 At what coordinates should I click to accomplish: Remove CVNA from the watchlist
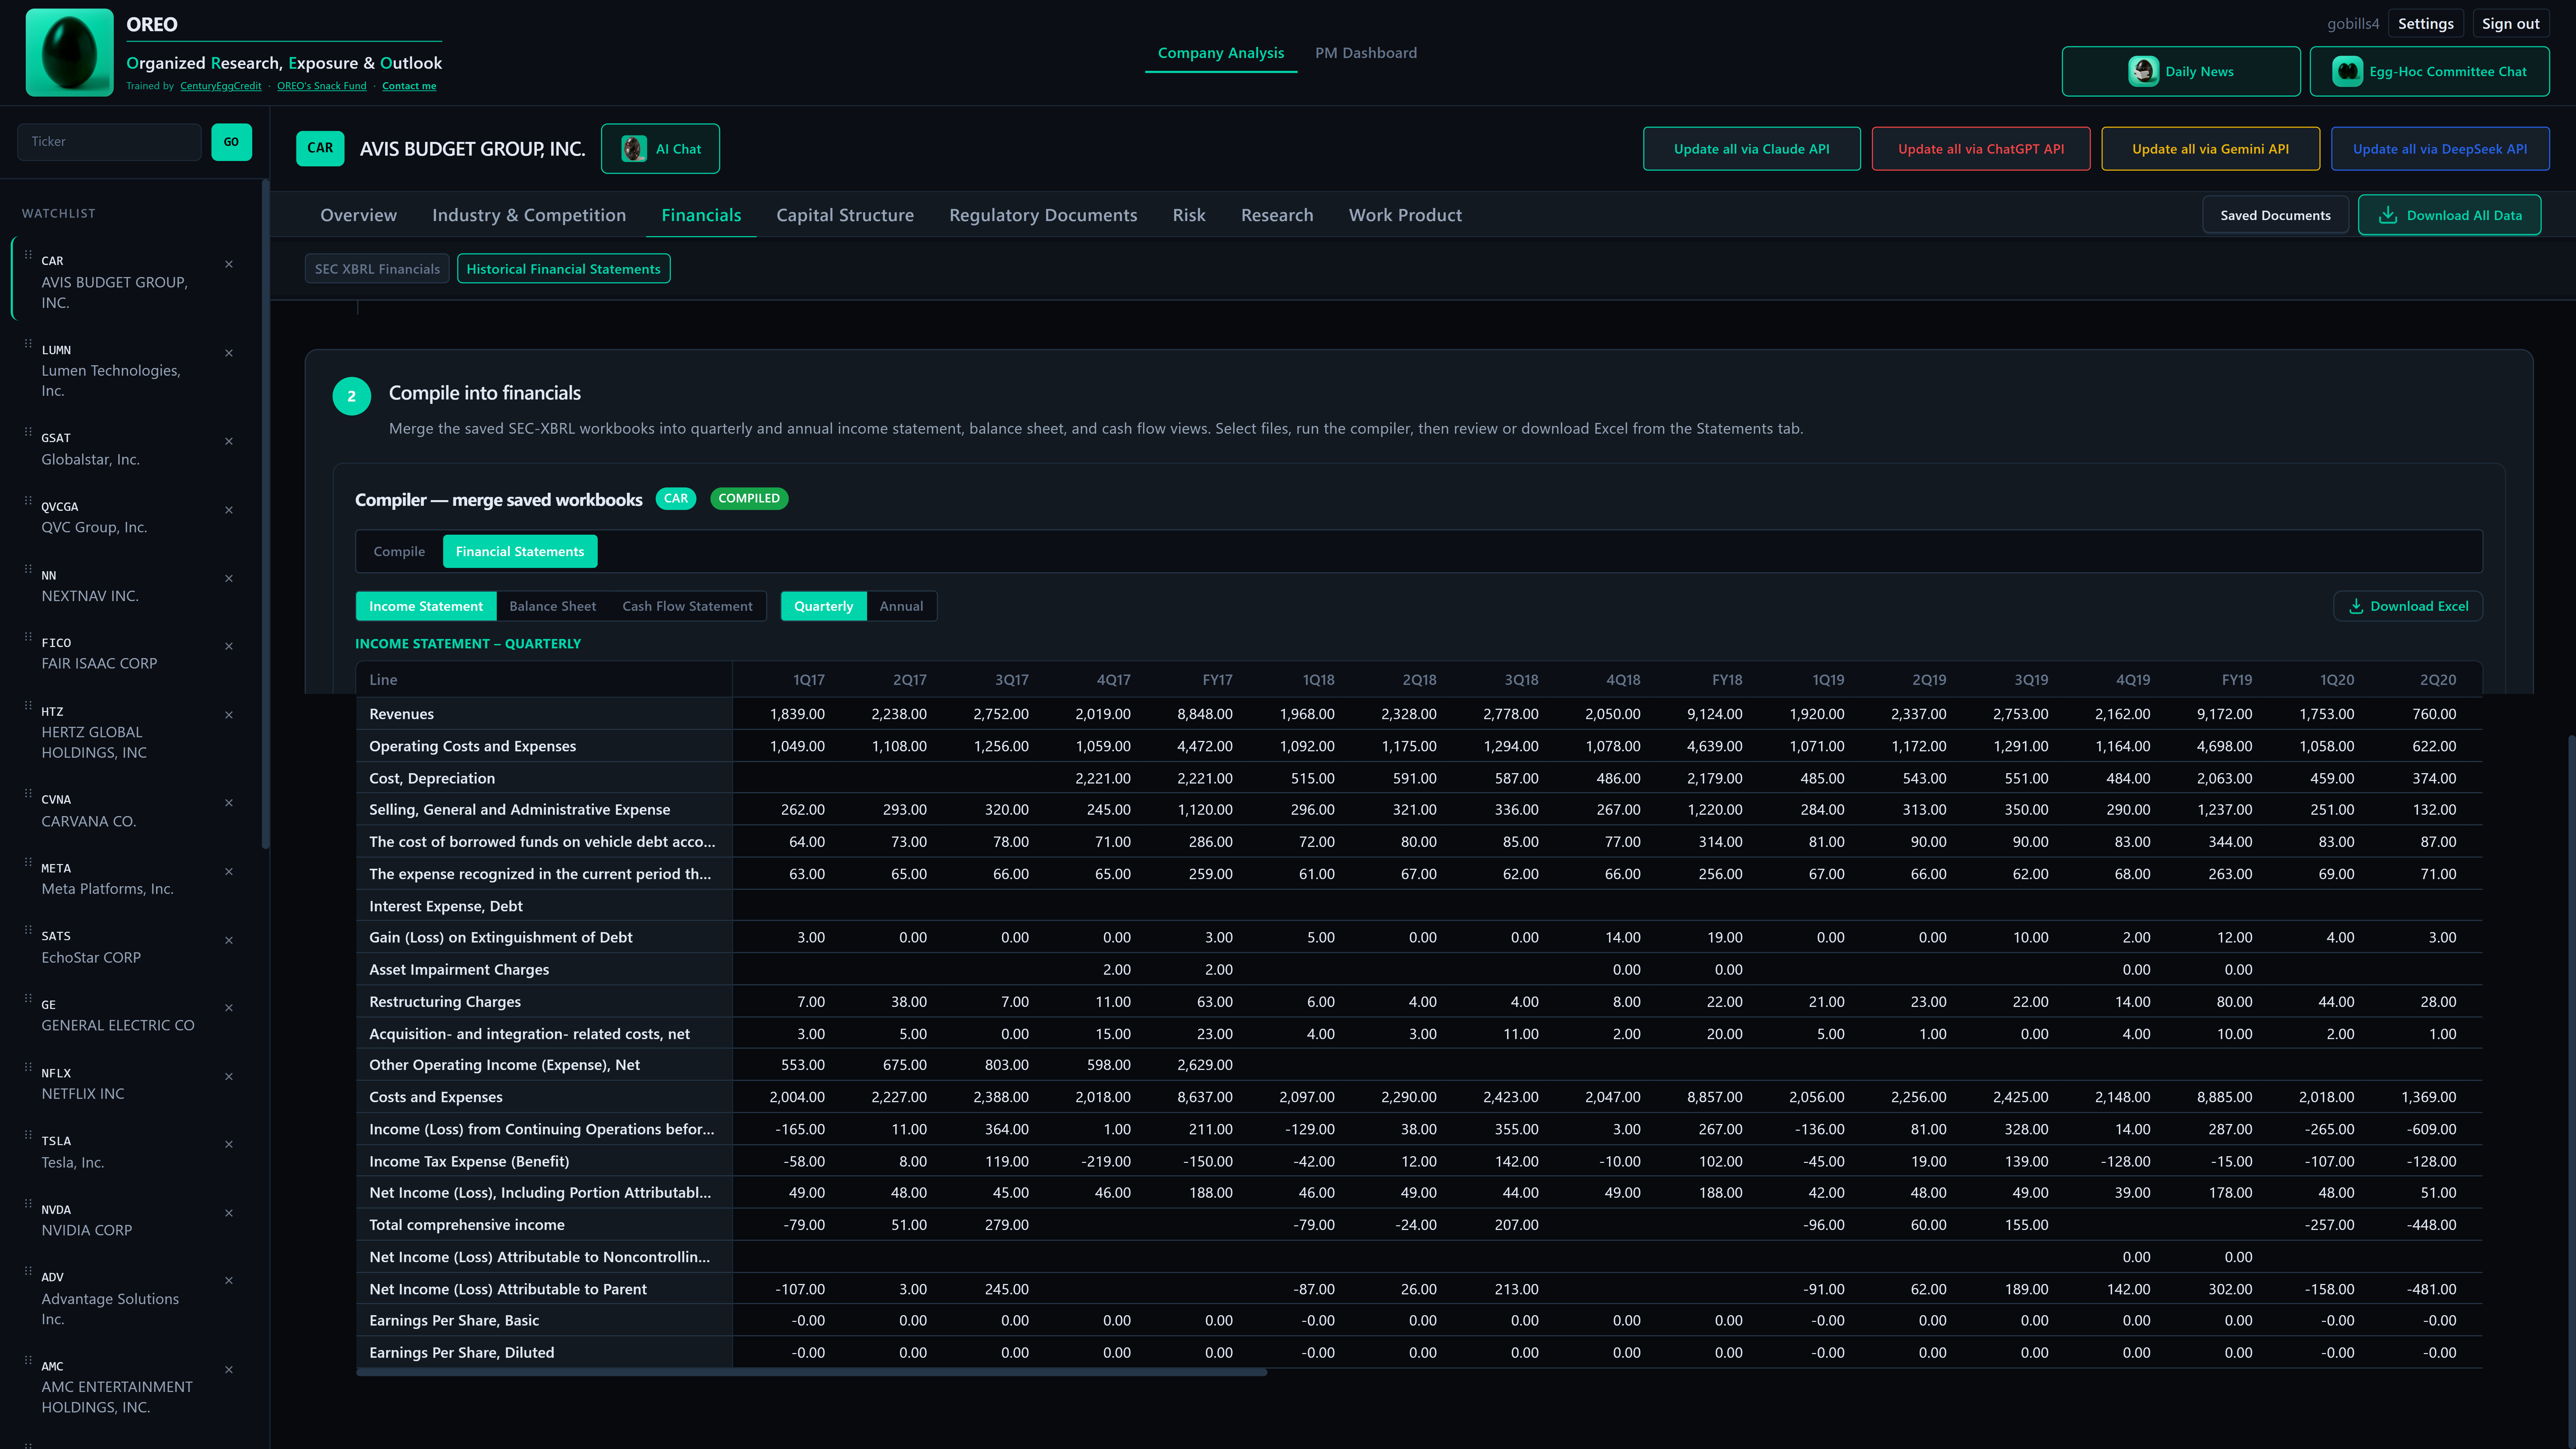229,803
